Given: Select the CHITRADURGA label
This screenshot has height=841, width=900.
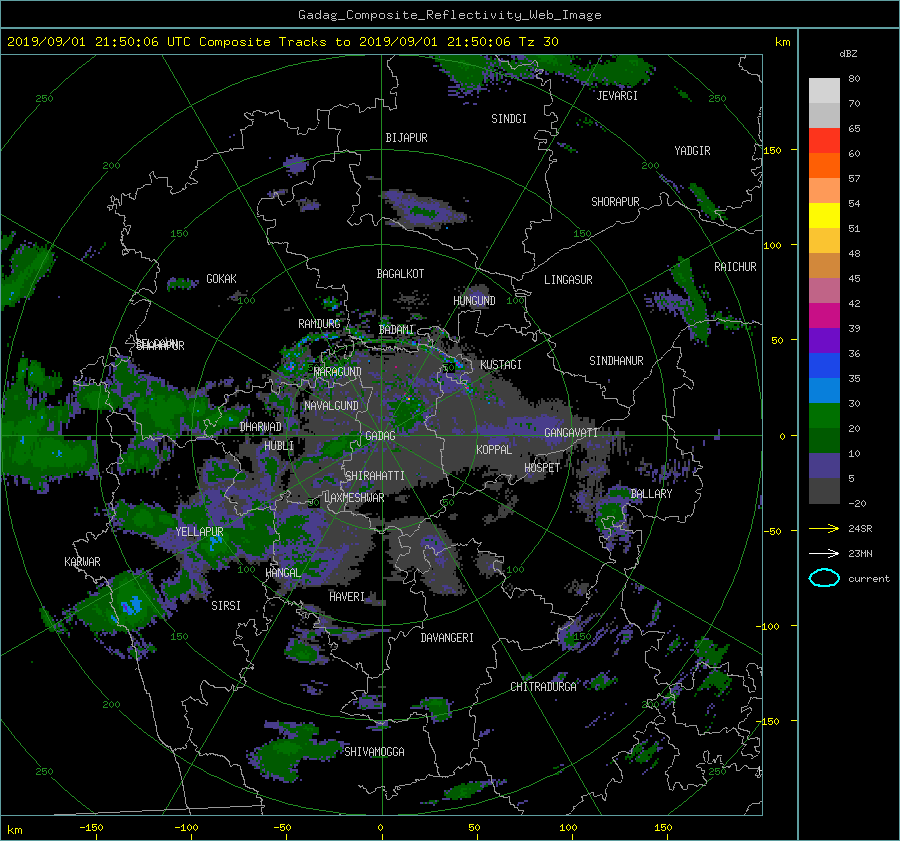Looking at the screenshot, I should click(543, 687).
